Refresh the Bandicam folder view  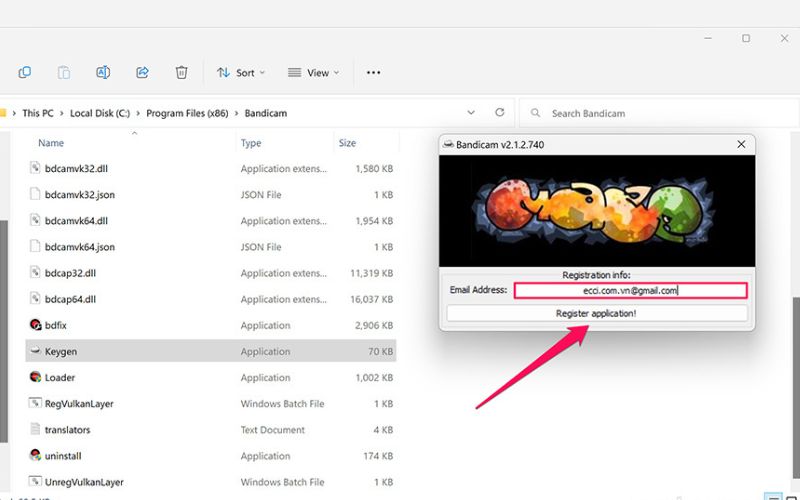coord(499,113)
